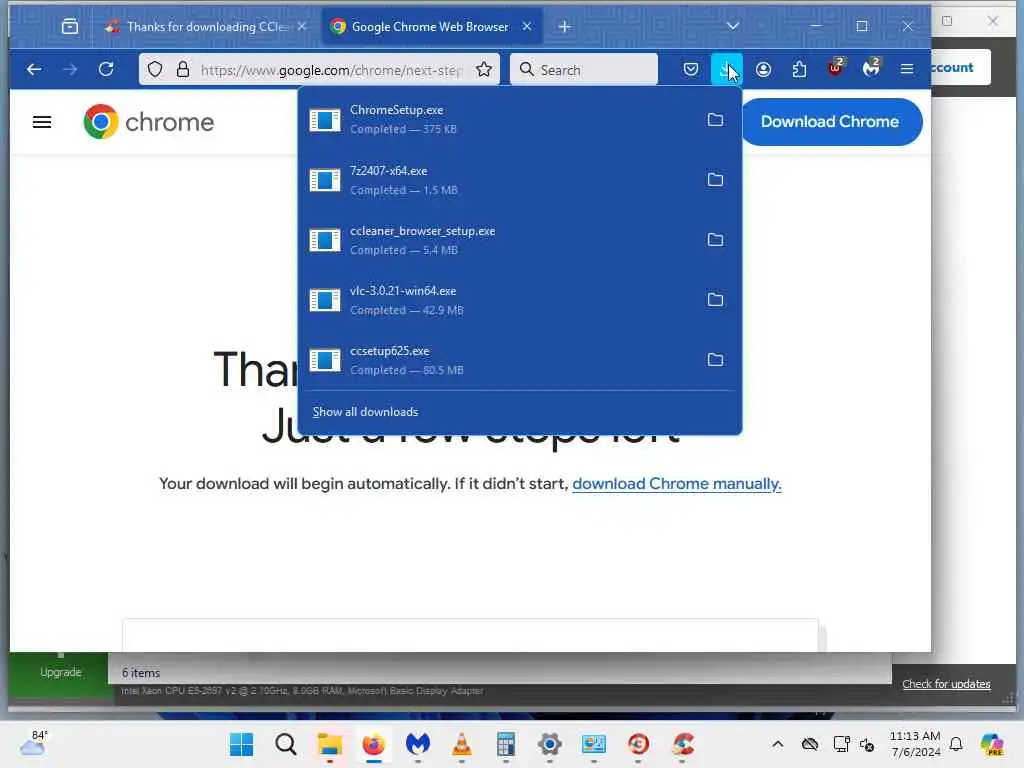
Task: Reload the current page
Action: [x=106, y=69]
